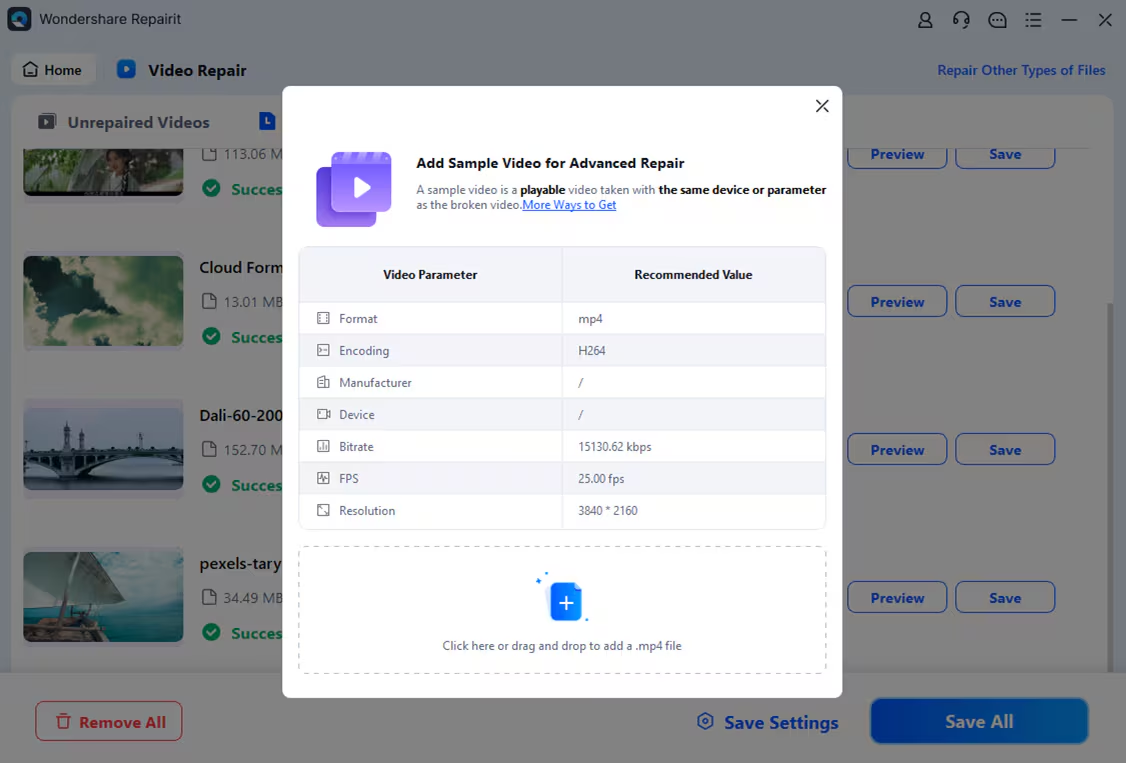Go to the Home tab
Viewport: 1126px width, 763px height.
point(52,70)
